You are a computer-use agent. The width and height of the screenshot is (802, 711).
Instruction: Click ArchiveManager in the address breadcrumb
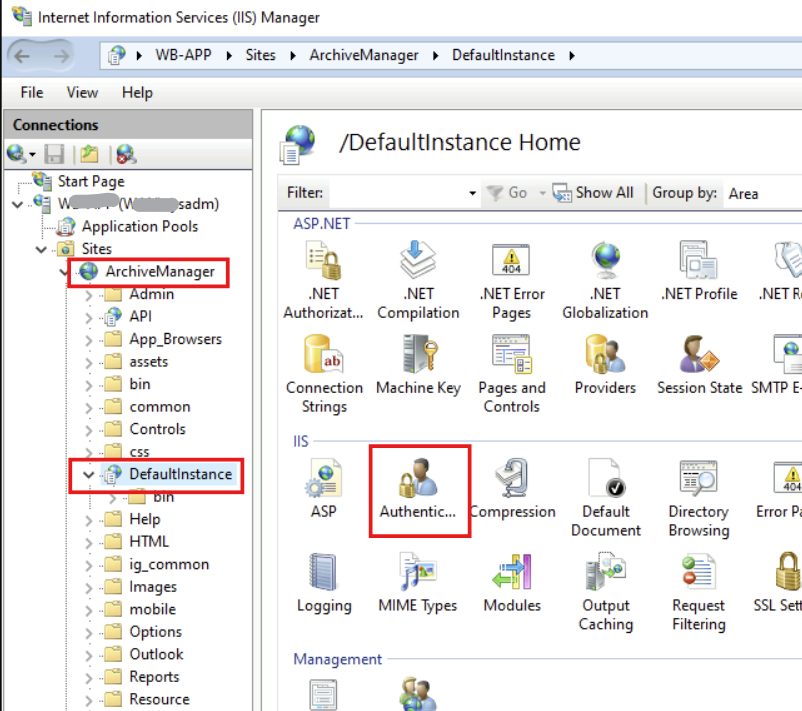click(x=364, y=55)
